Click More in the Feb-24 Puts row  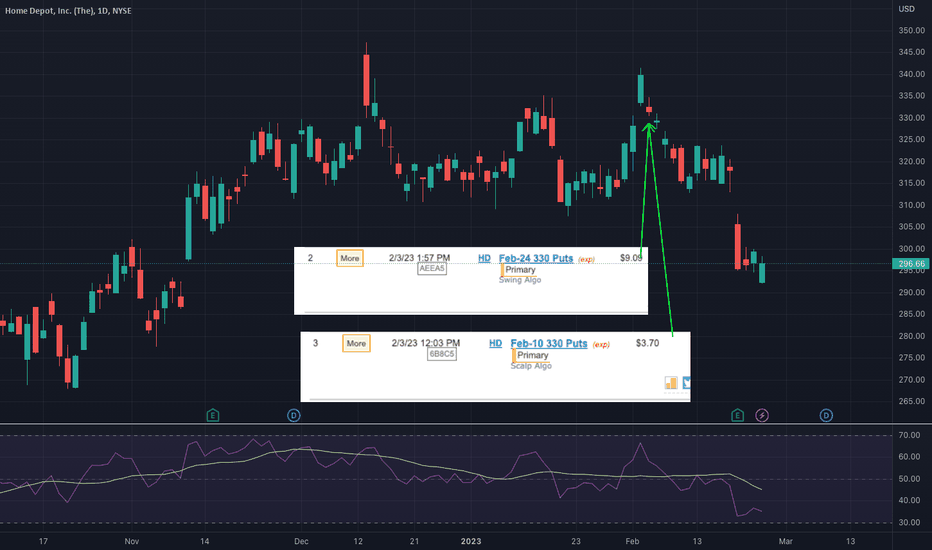pyautogui.click(x=350, y=258)
